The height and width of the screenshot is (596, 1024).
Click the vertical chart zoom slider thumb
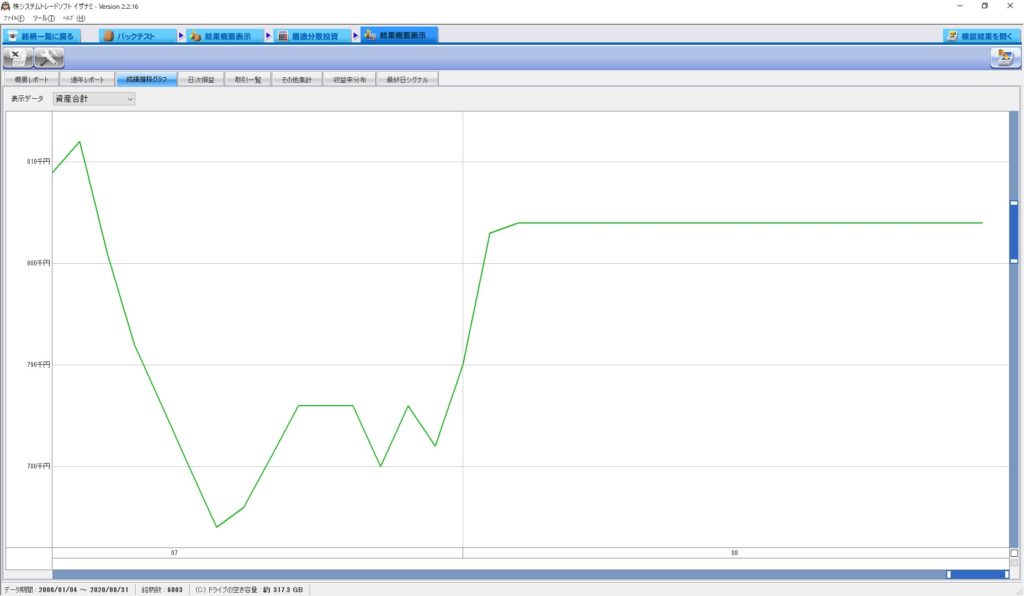point(1013,232)
